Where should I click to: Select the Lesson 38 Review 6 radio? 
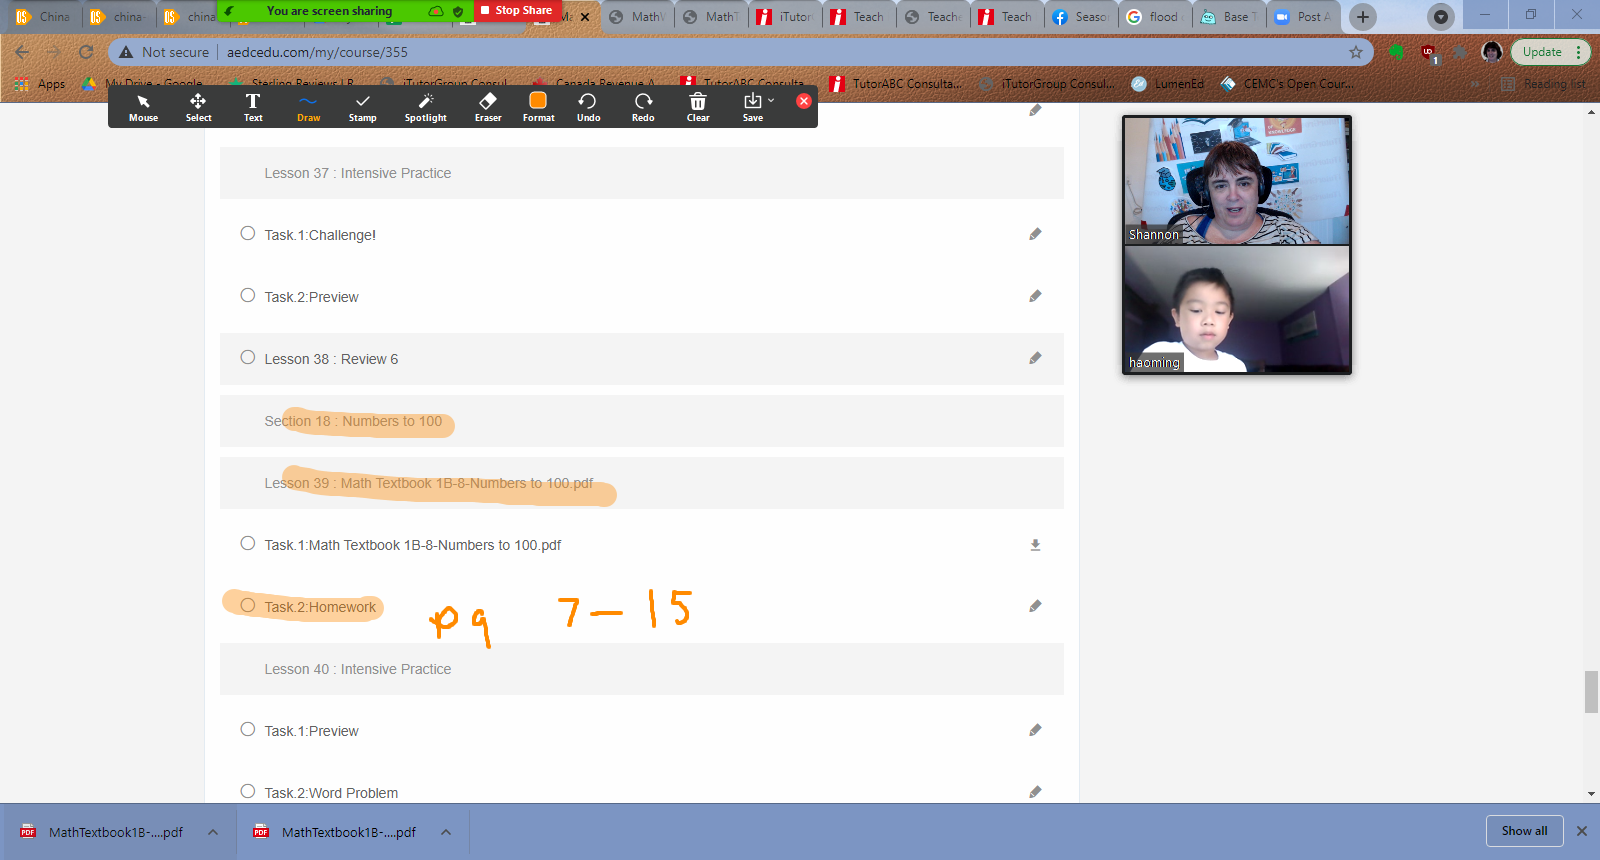248,357
